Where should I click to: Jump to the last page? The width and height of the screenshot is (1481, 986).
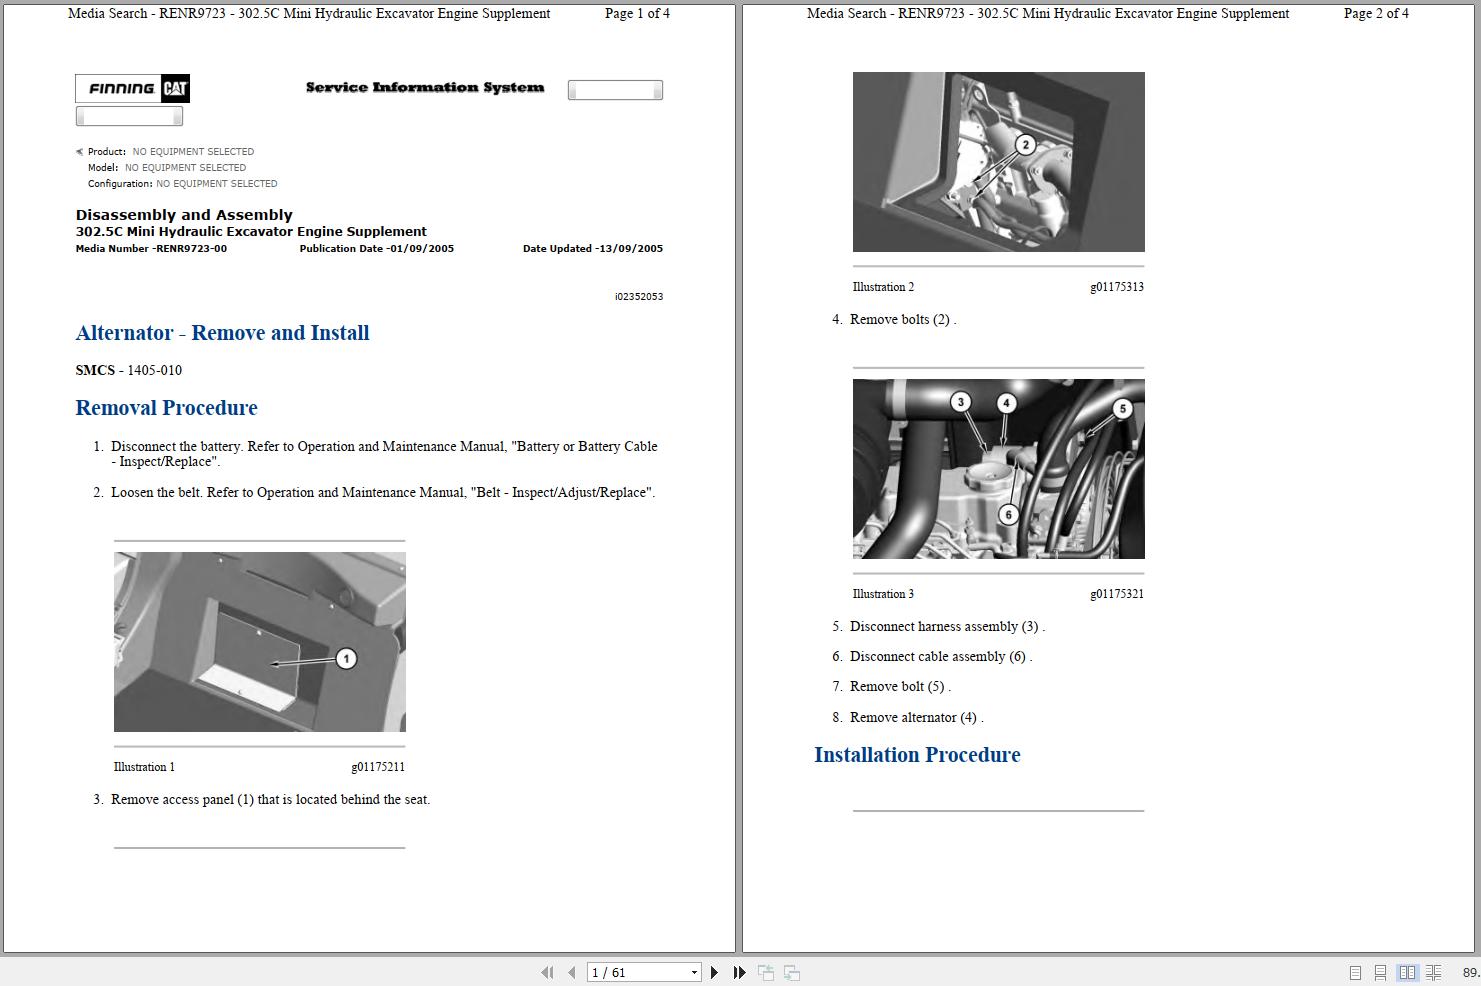click(740, 972)
